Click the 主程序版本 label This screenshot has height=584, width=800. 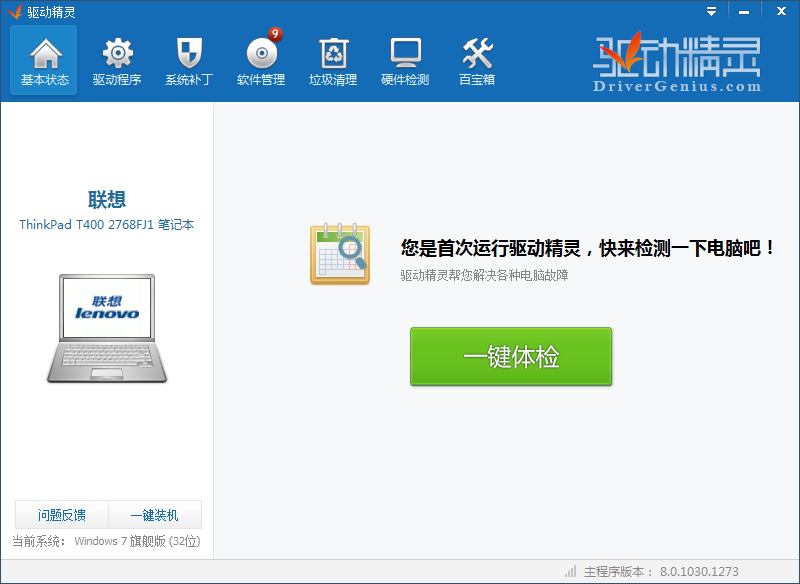[618, 571]
